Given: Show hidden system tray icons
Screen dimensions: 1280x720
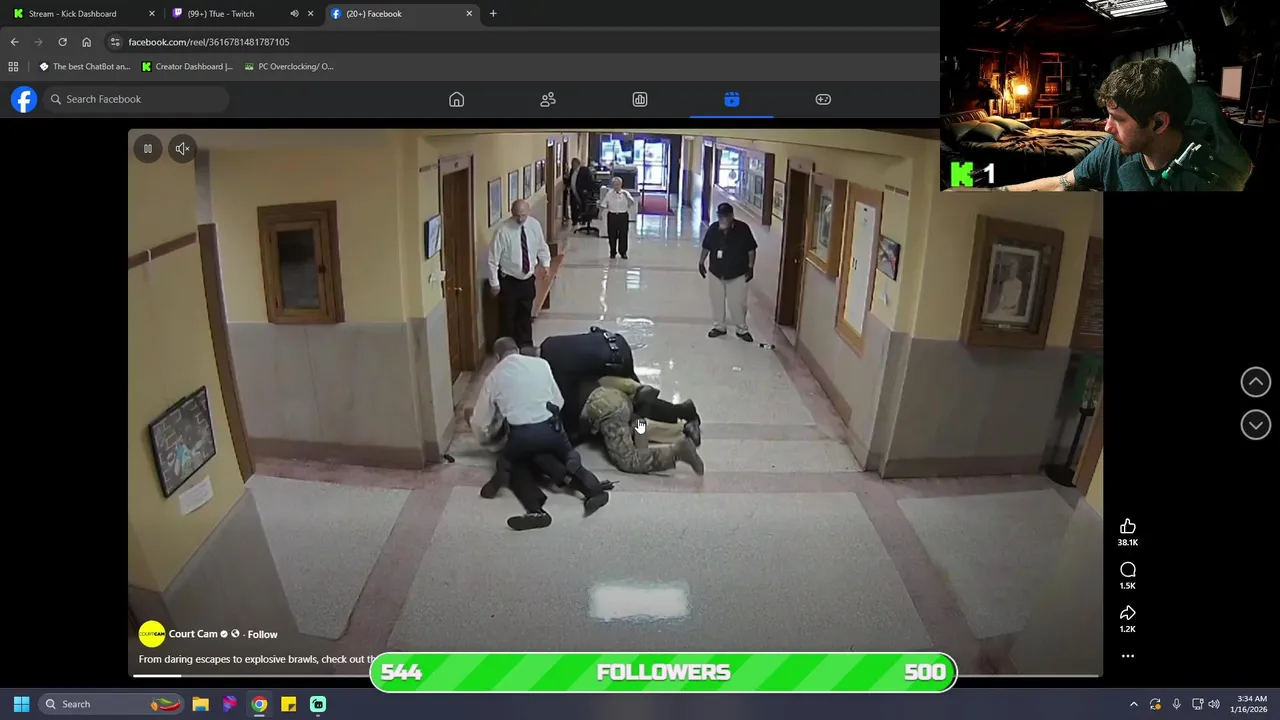Looking at the screenshot, I should coord(1133,704).
